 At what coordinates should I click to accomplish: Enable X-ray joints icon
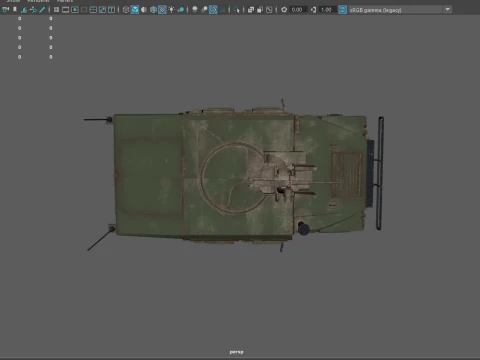(x=269, y=10)
